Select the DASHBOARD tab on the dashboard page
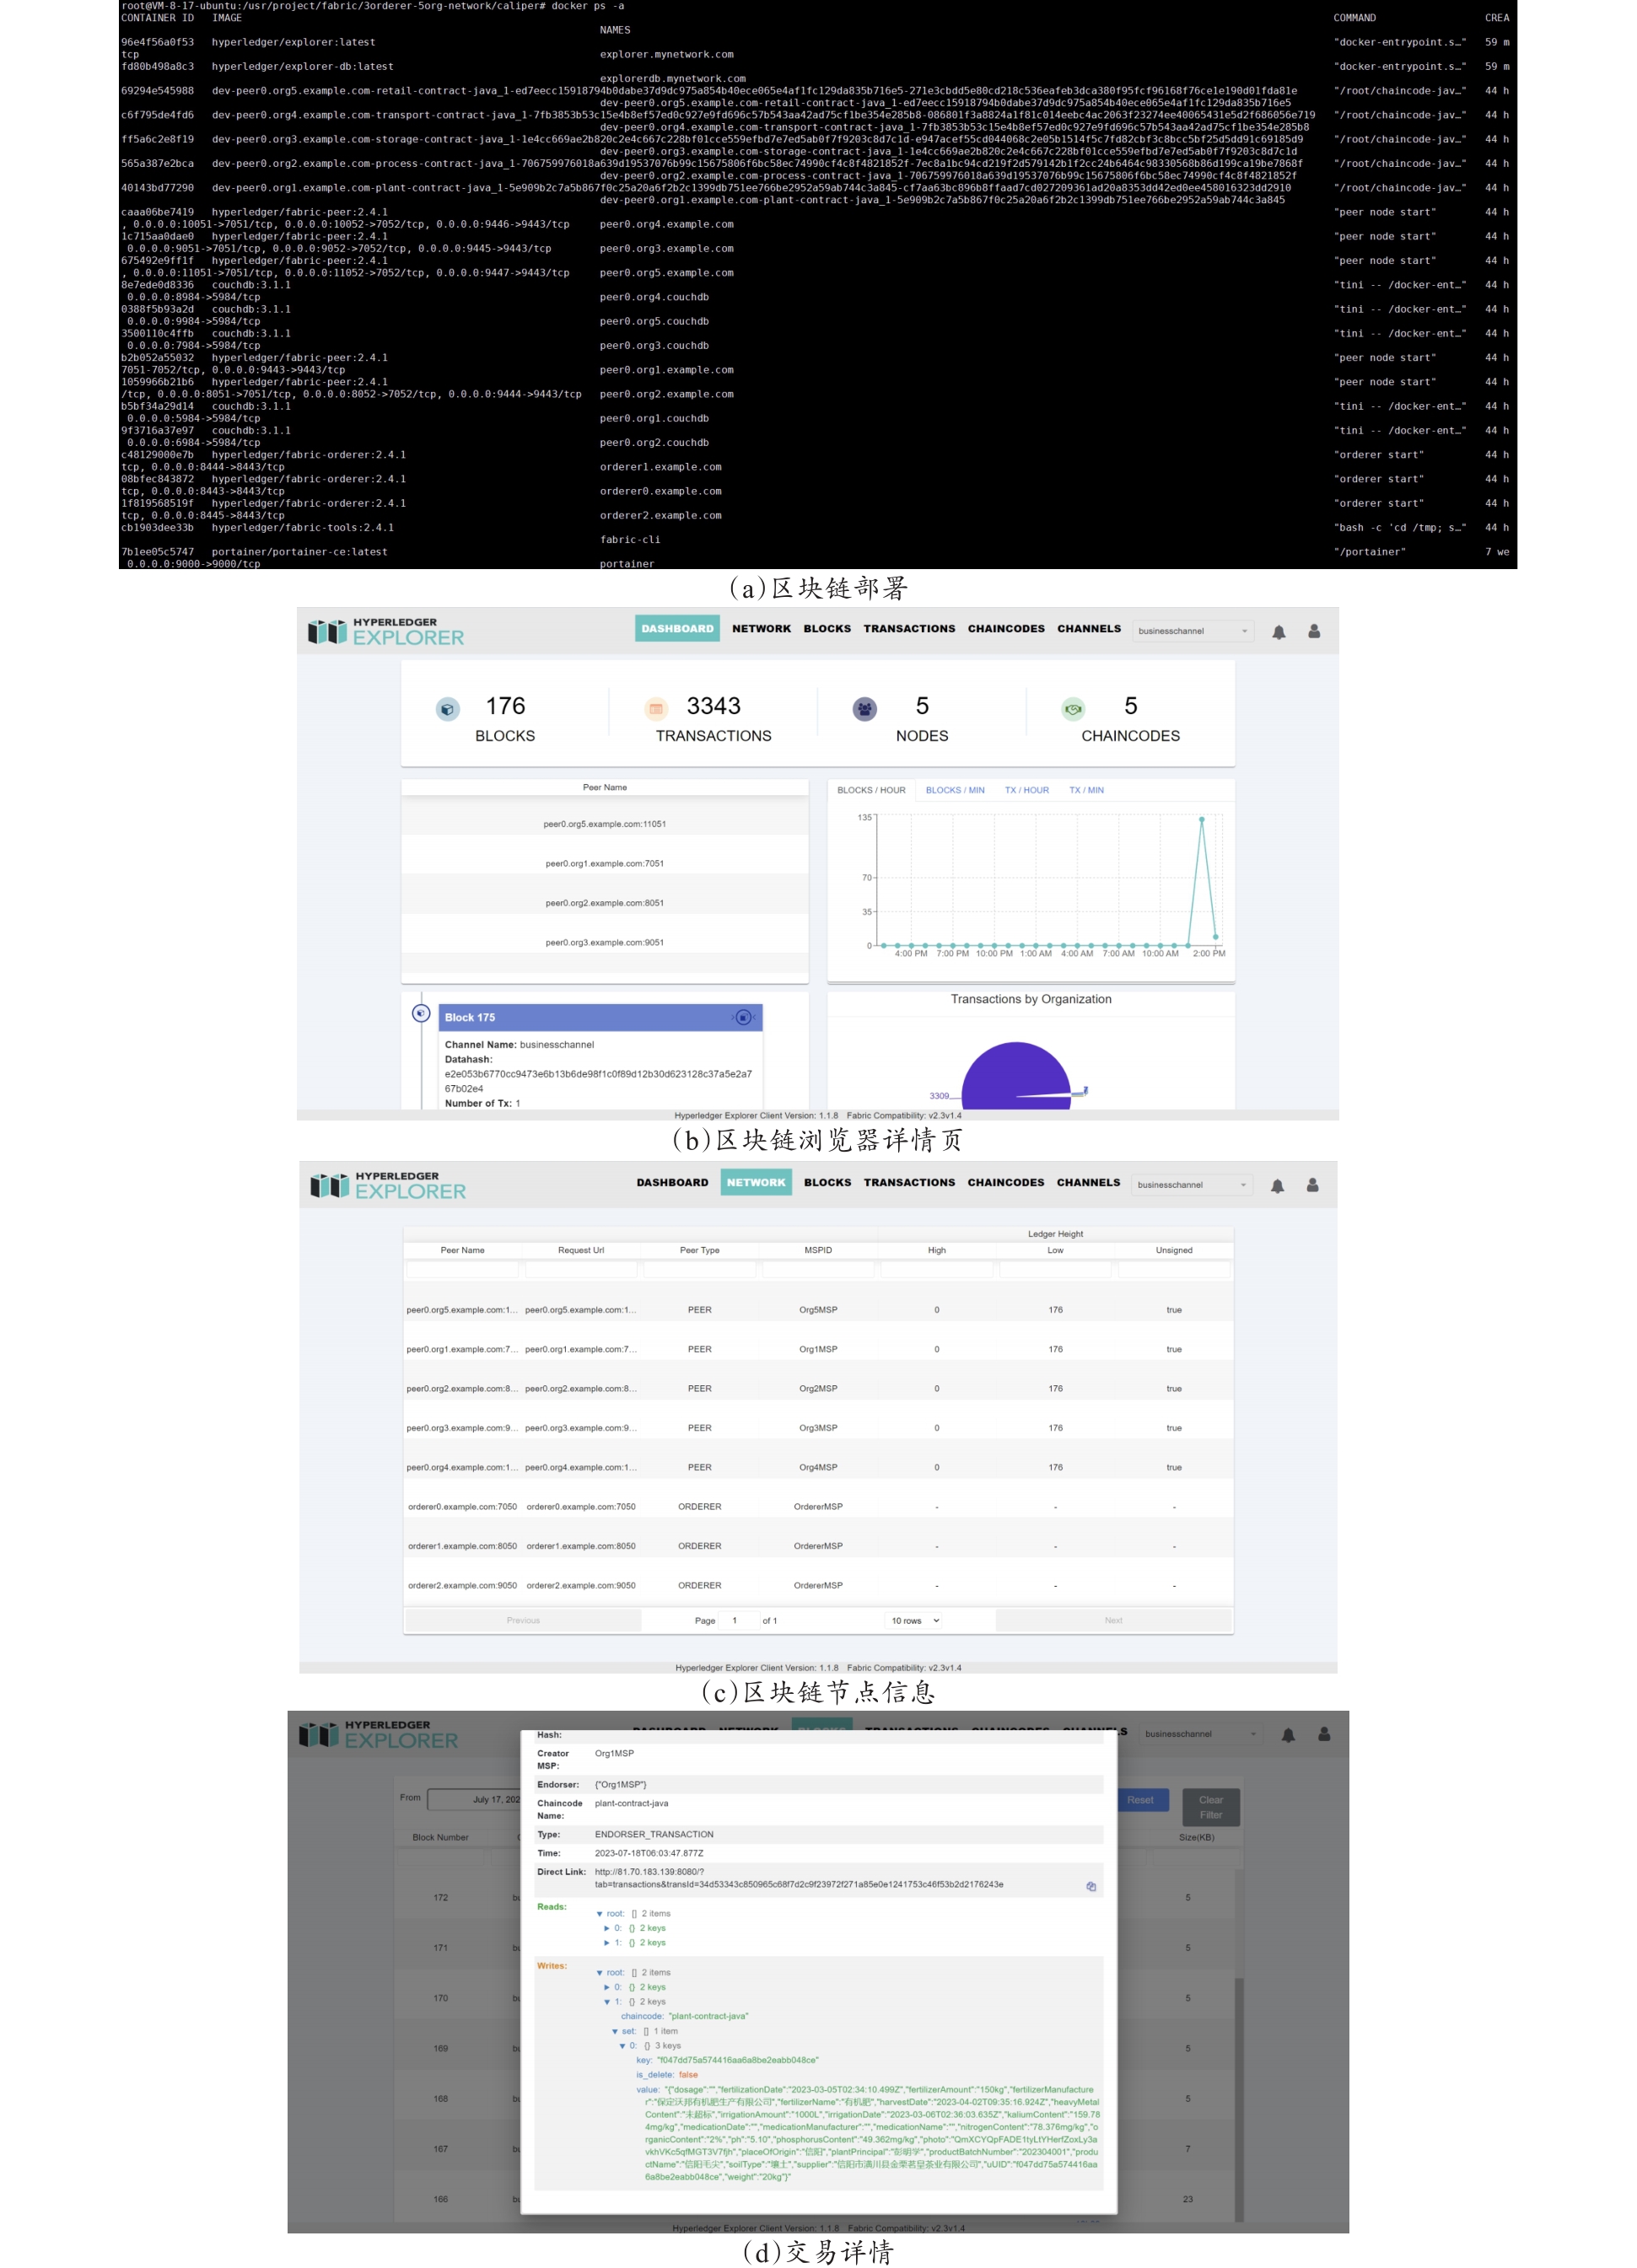 (x=677, y=629)
